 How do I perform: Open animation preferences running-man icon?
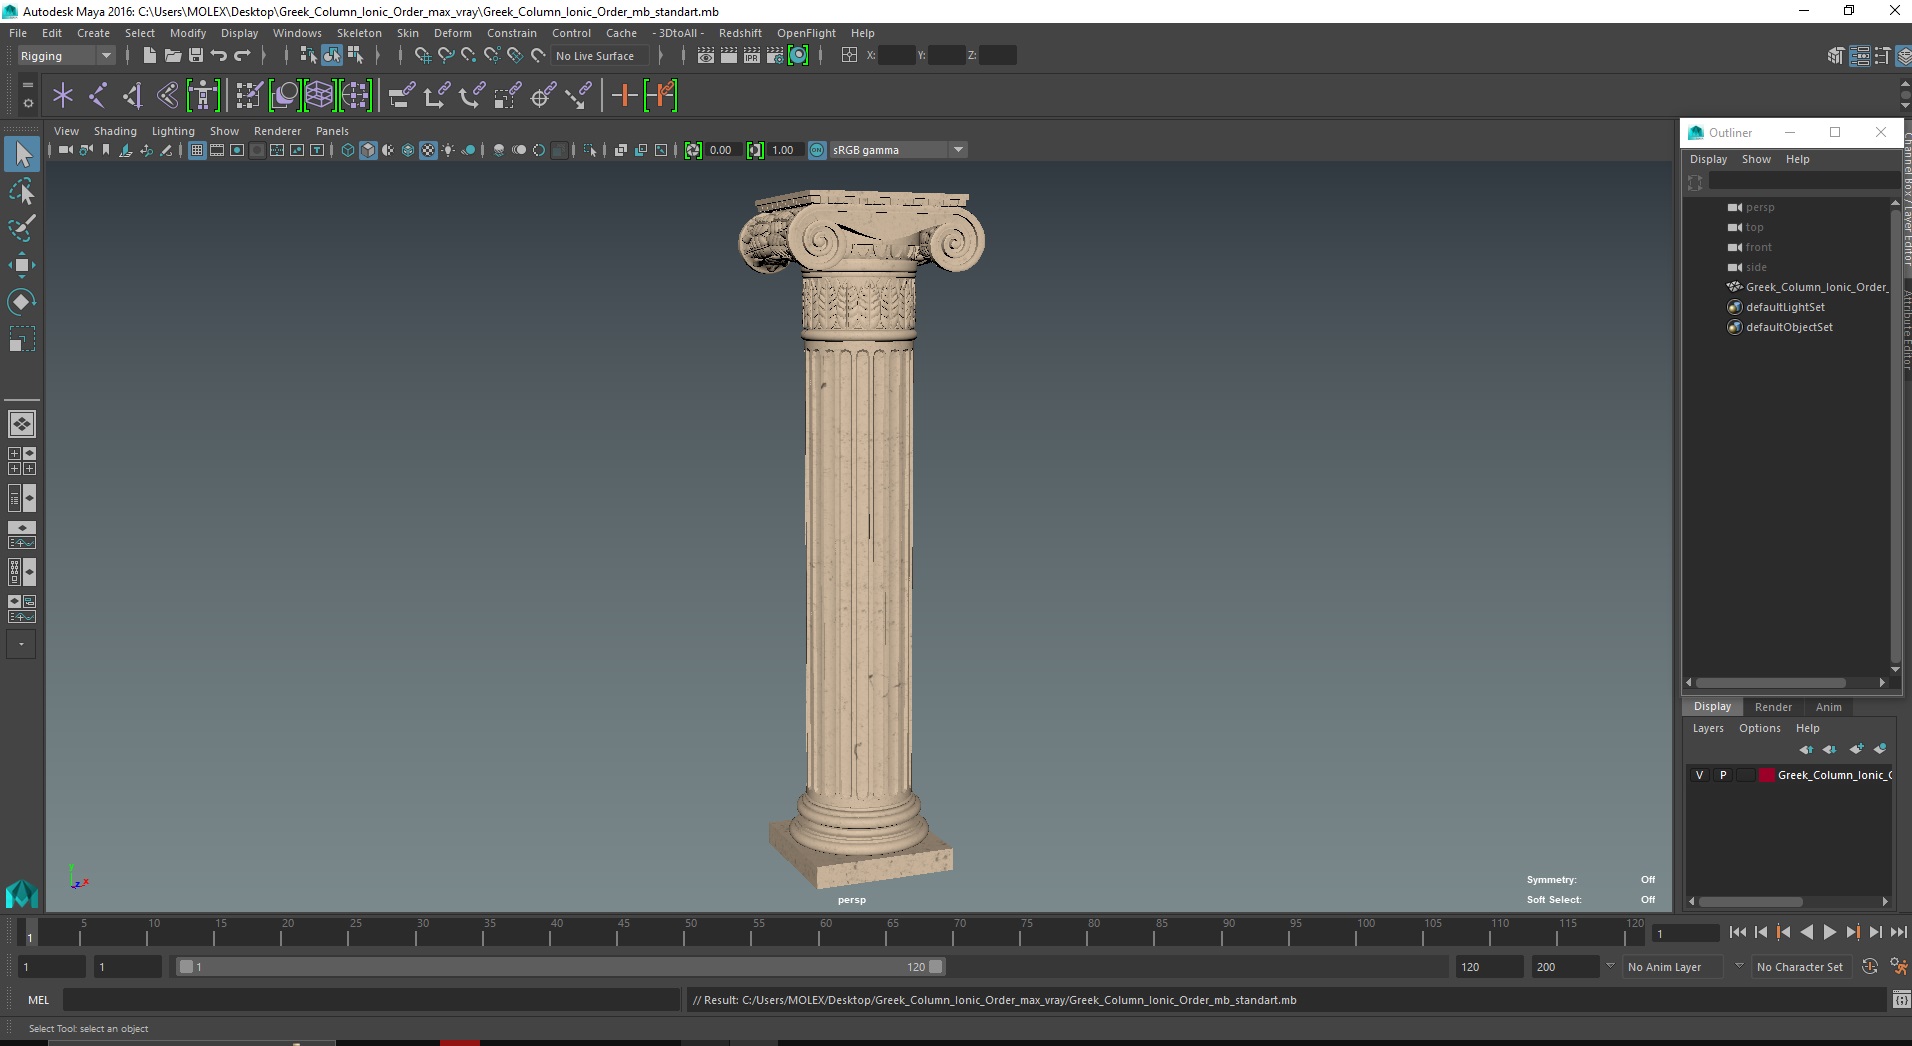coord(1899,967)
